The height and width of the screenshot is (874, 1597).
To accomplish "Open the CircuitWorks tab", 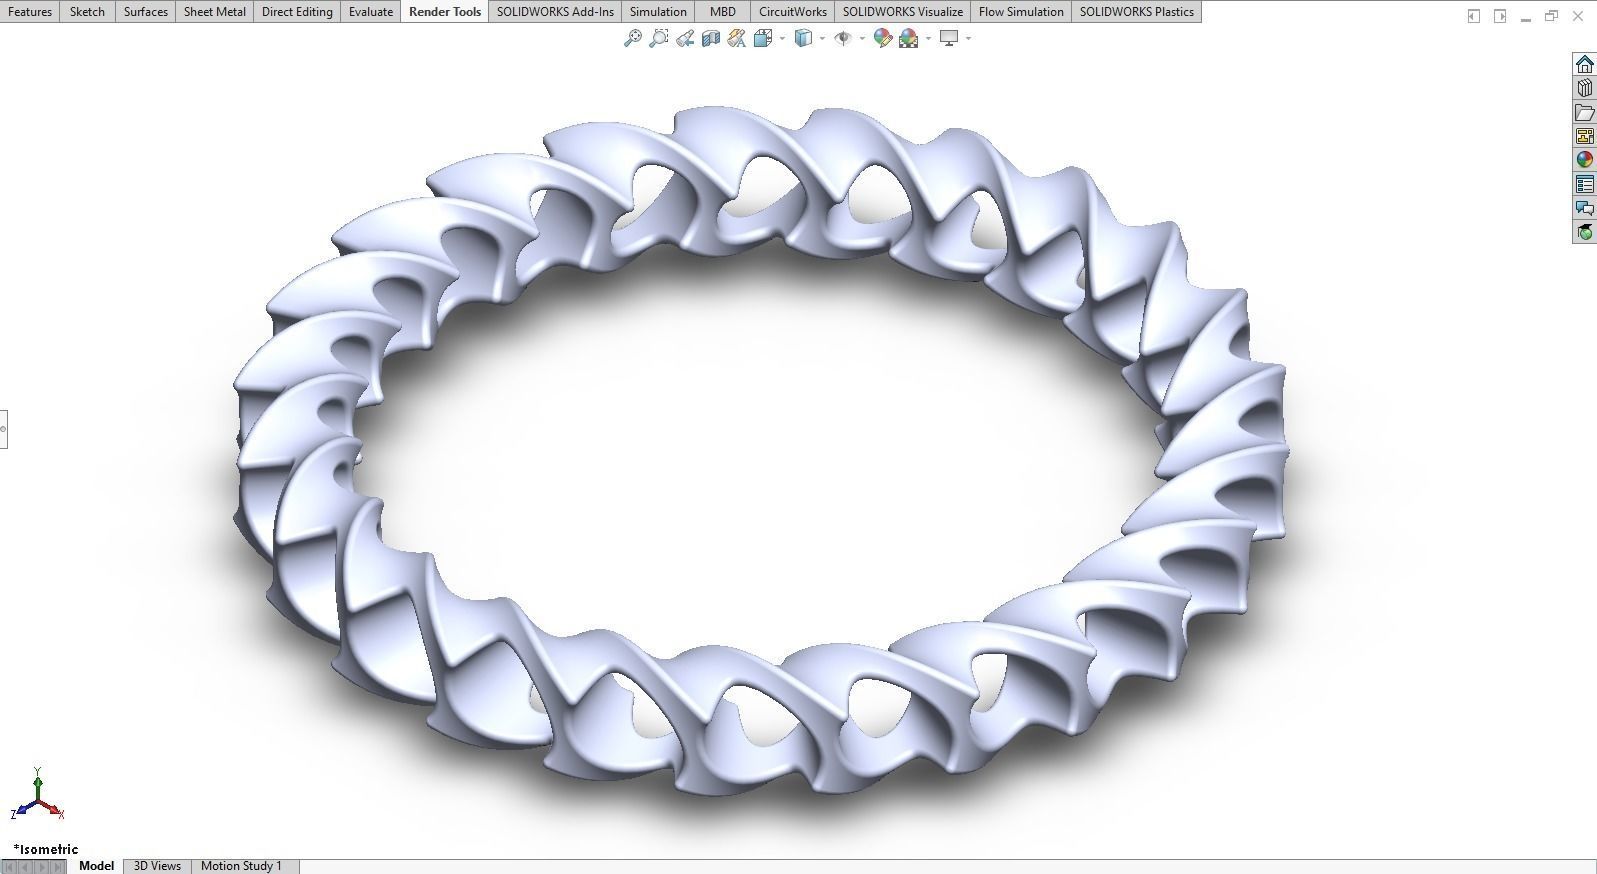I will [792, 12].
